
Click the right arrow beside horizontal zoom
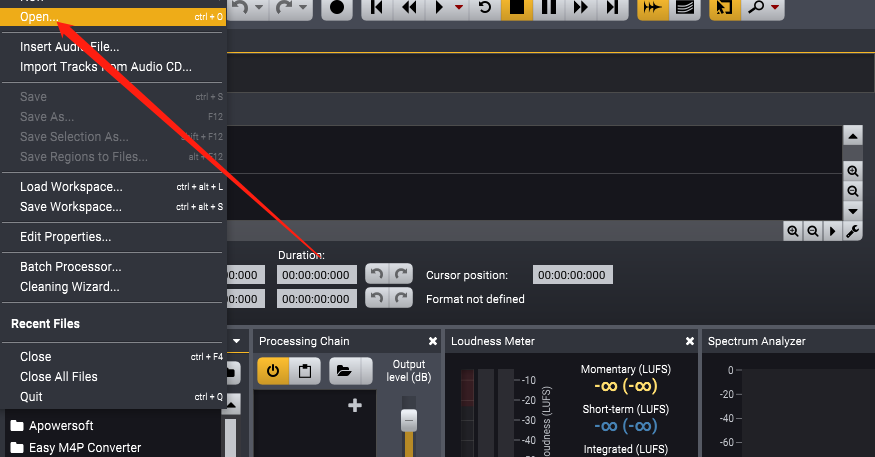click(833, 231)
